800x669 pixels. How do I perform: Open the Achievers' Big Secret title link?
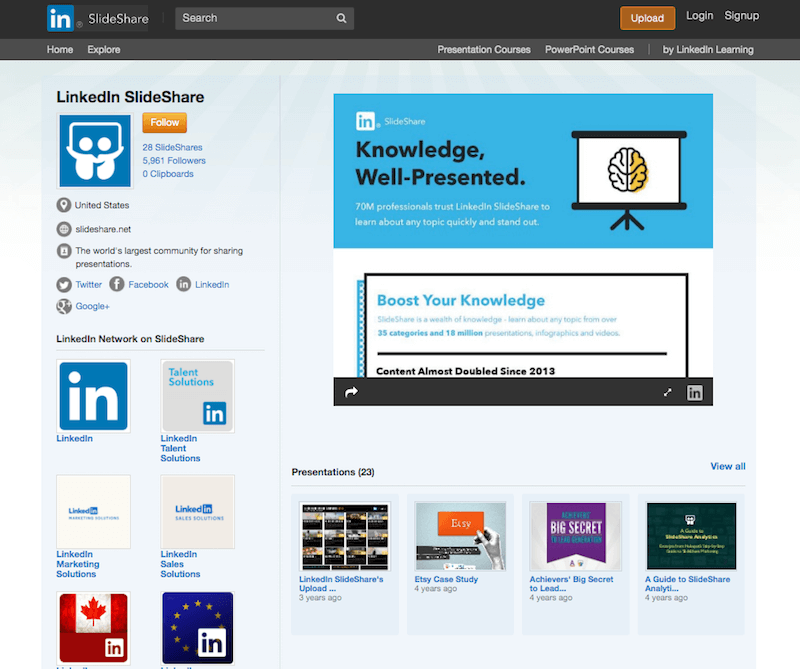(571, 584)
